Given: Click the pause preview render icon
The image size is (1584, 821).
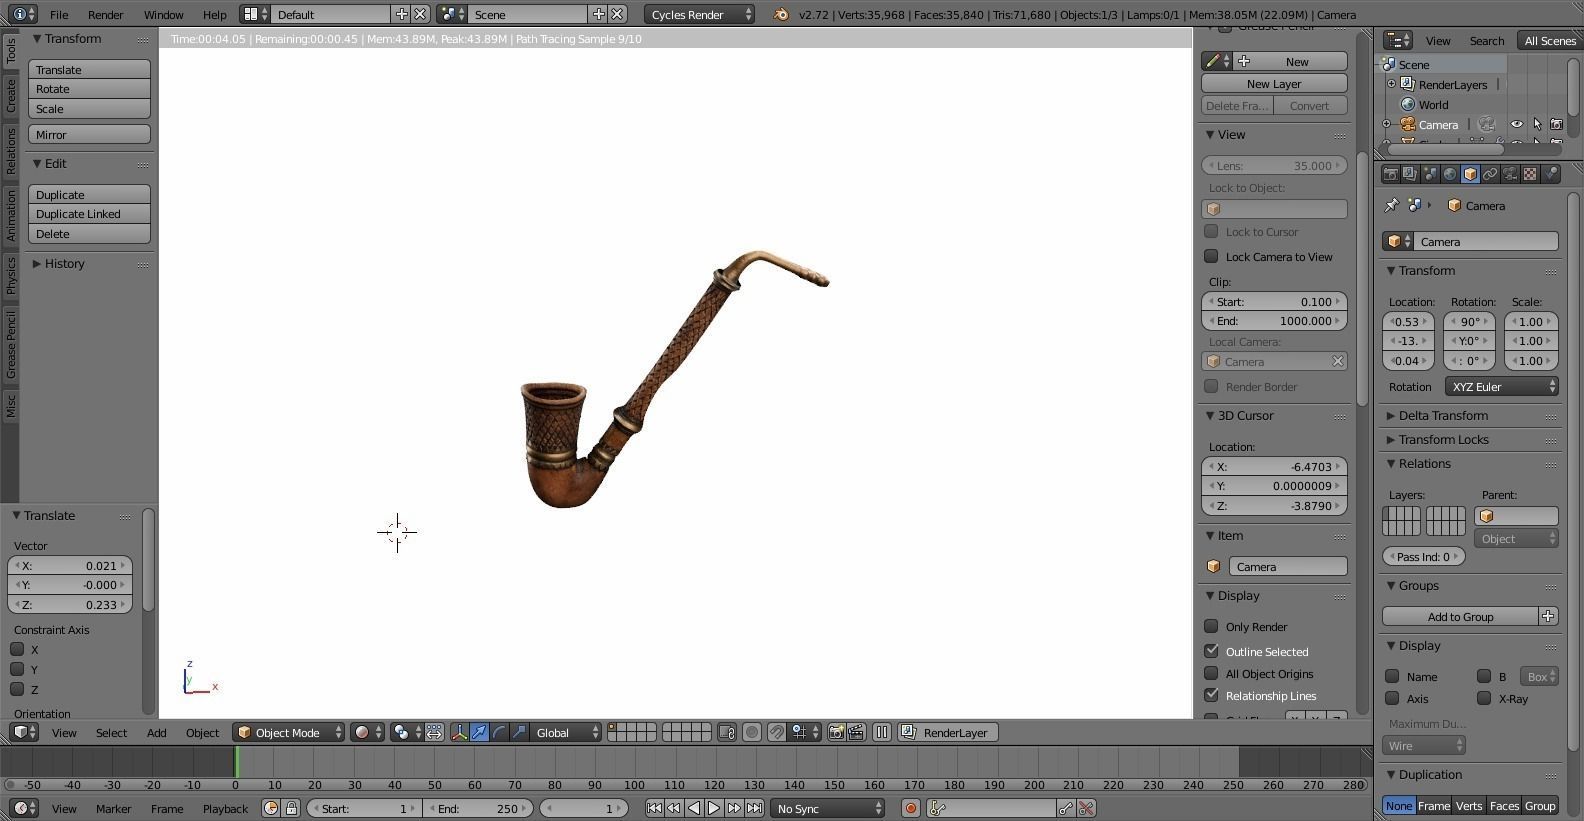Looking at the screenshot, I should pos(882,733).
